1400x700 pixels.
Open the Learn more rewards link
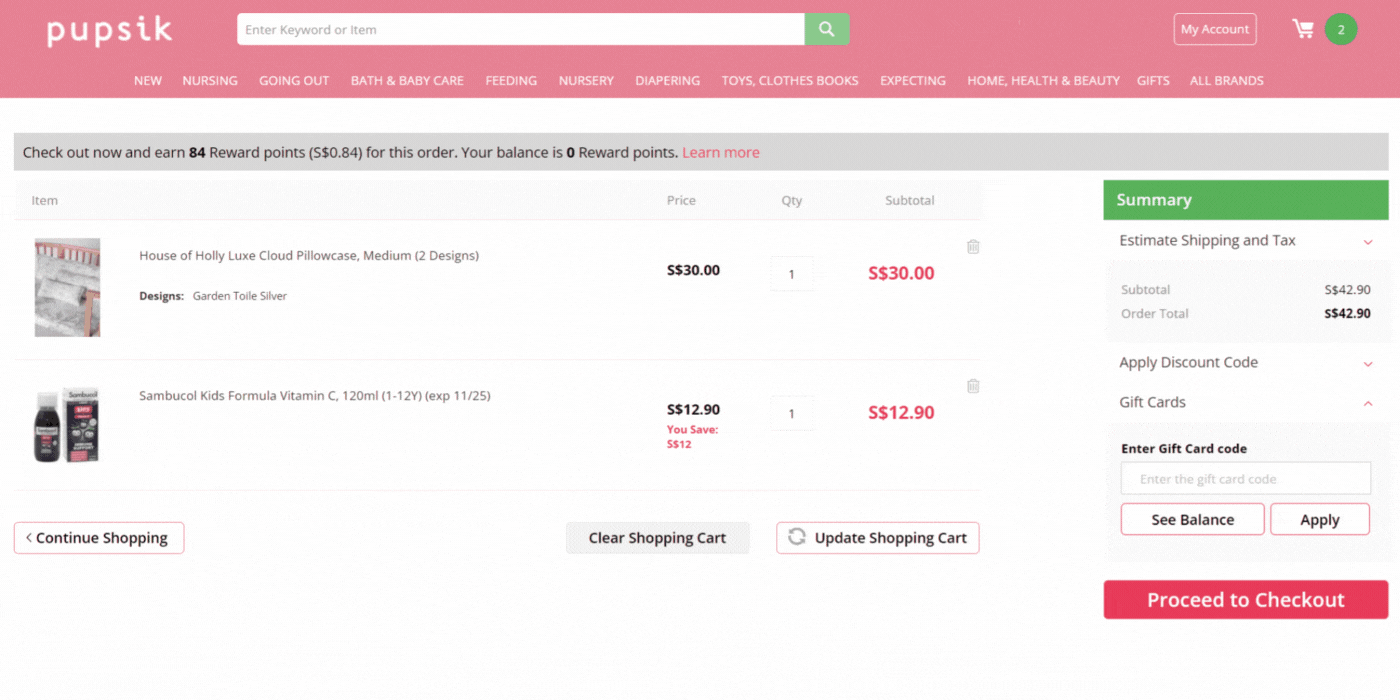pos(720,152)
